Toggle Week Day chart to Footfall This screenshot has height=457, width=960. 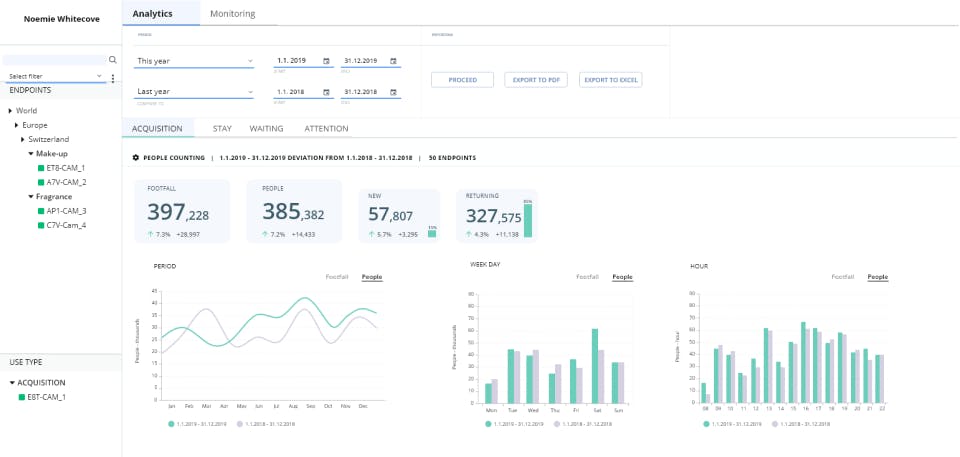pyautogui.click(x=589, y=277)
